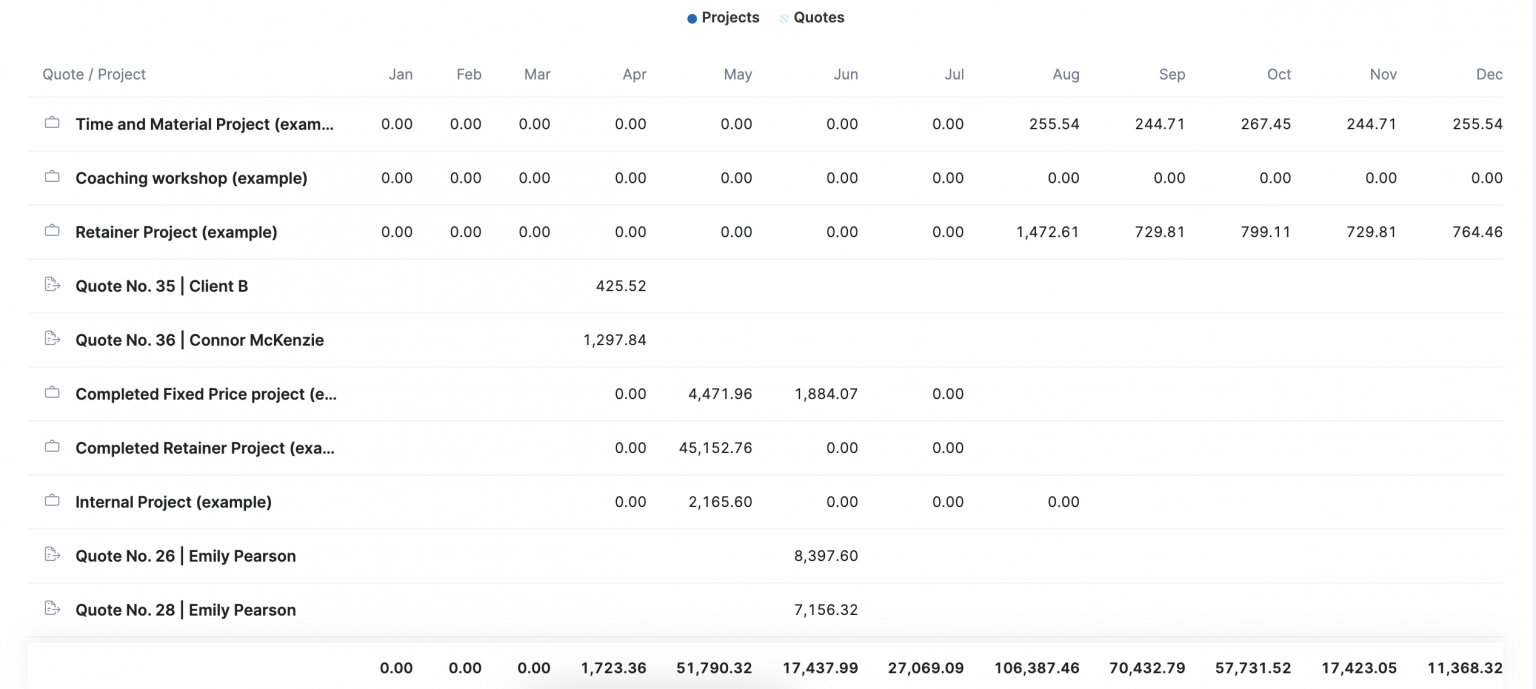This screenshot has width=1536, height=689.
Task: Click the quote icon beside Quote No. 26
Action: click(x=52, y=555)
